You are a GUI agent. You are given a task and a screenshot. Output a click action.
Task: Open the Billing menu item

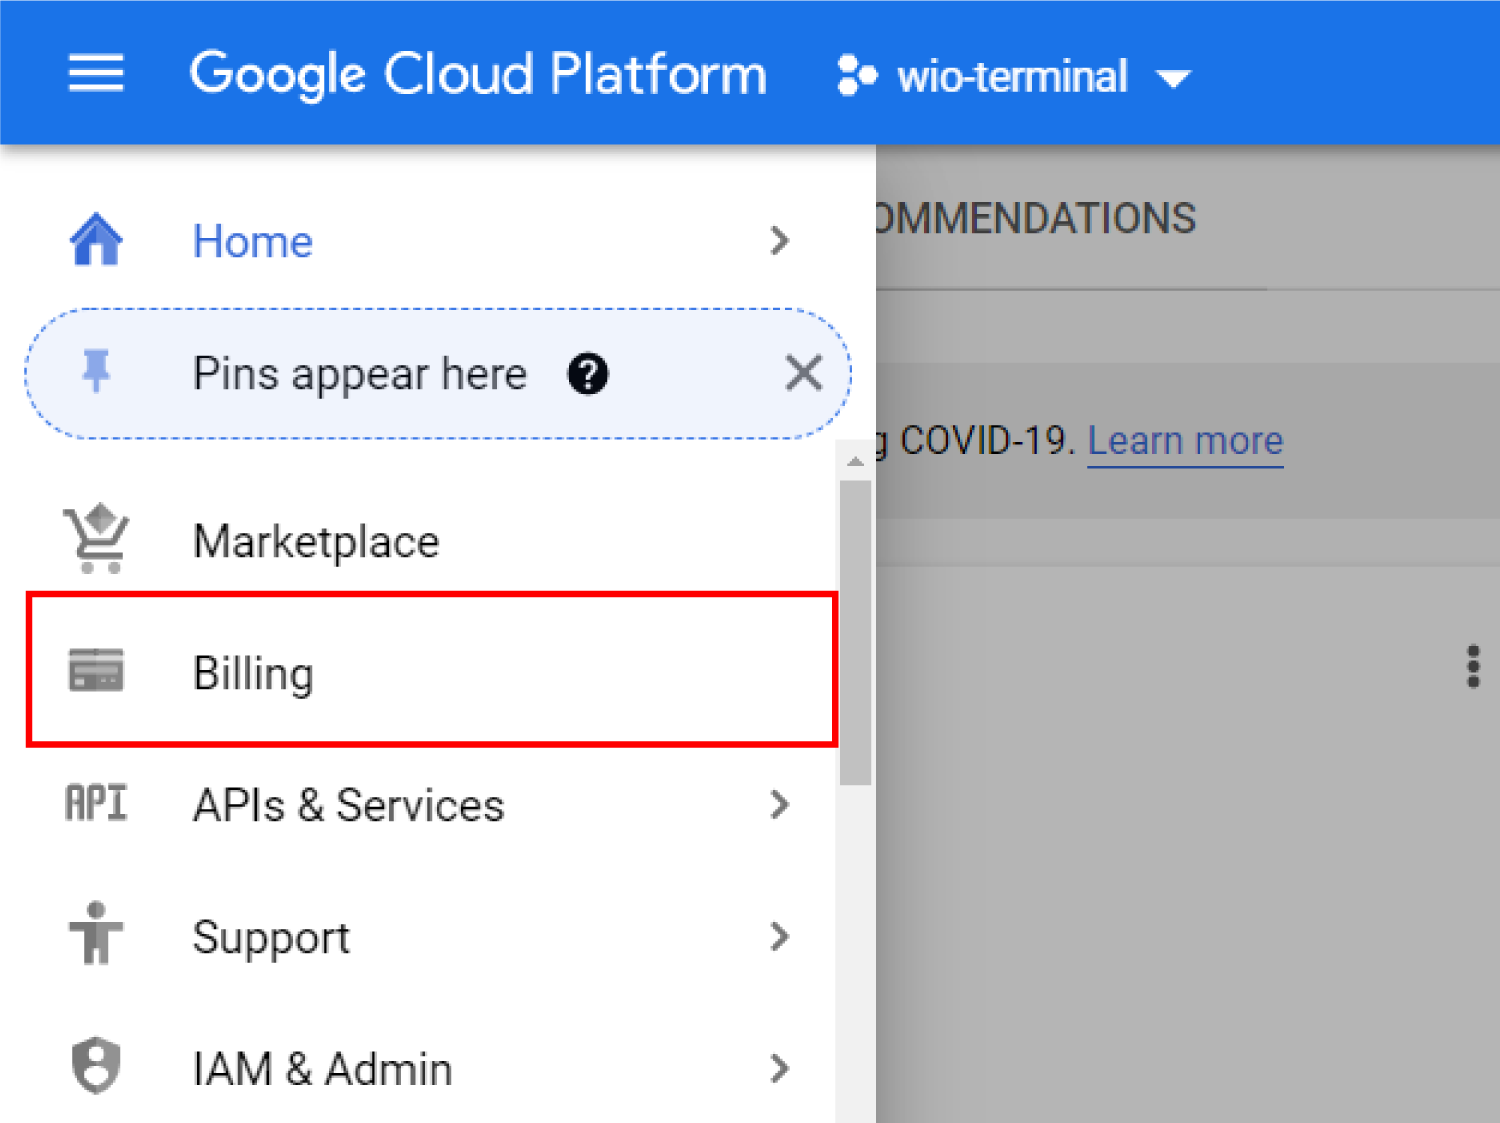pos(431,671)
